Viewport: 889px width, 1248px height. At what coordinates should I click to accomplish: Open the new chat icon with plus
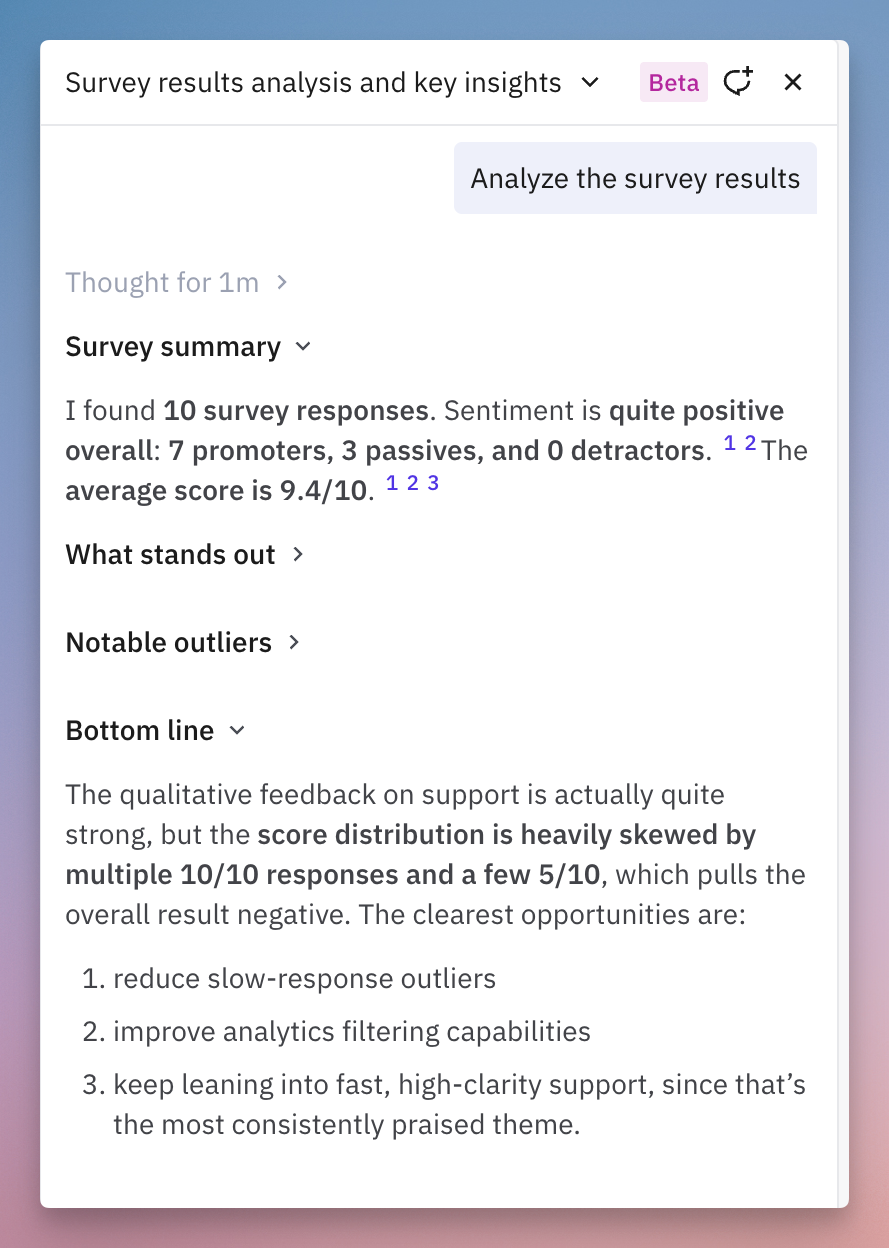[738, 82]
